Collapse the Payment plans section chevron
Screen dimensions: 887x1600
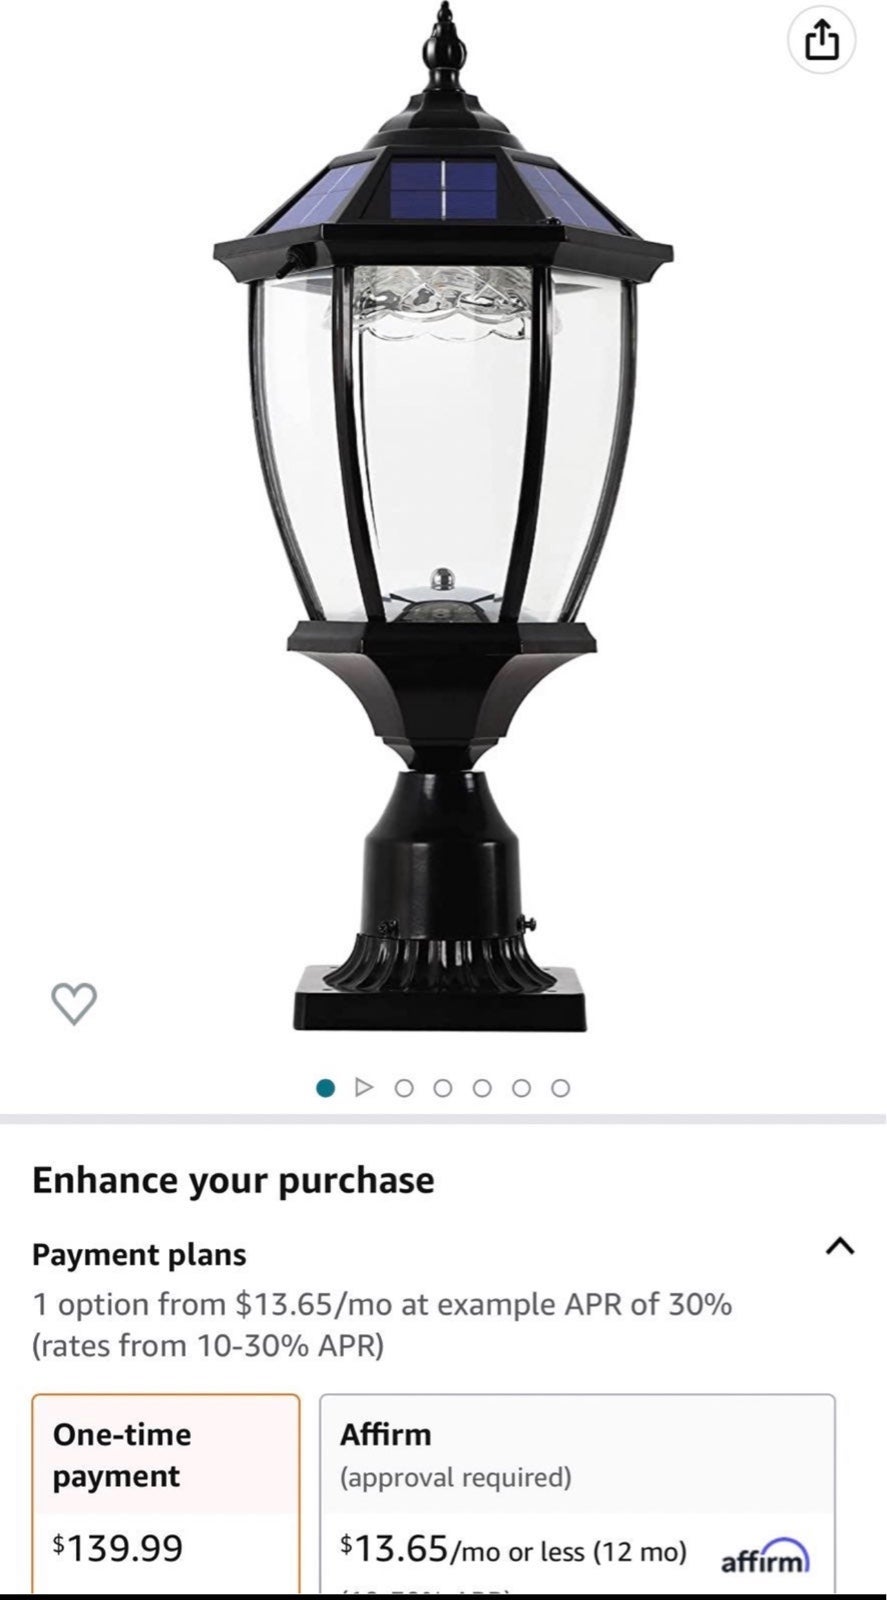[840, 1246]
